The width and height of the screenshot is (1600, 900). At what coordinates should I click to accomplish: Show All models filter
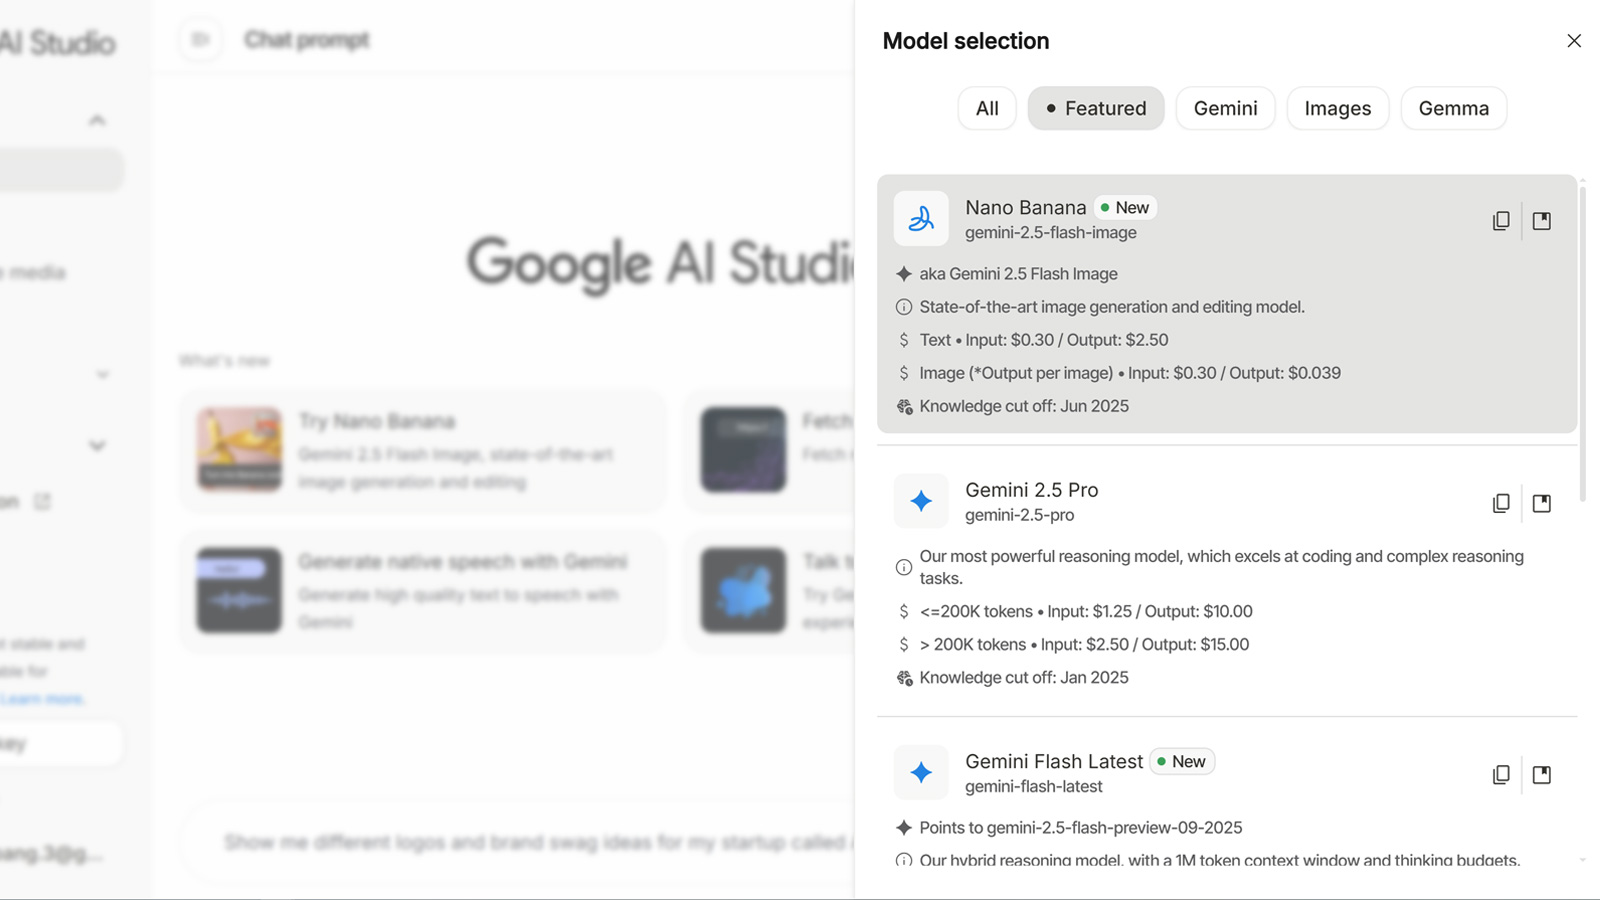tap(987, 108)
